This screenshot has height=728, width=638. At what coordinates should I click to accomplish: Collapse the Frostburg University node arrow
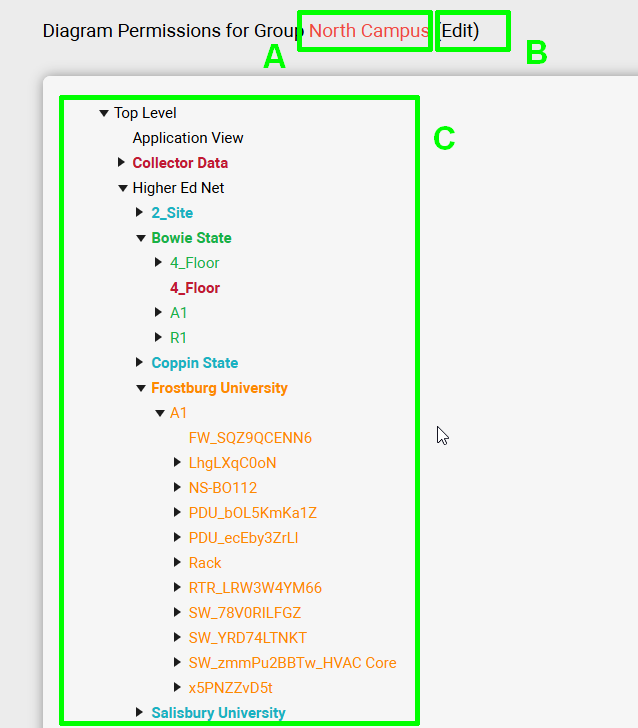pos(140,388)
